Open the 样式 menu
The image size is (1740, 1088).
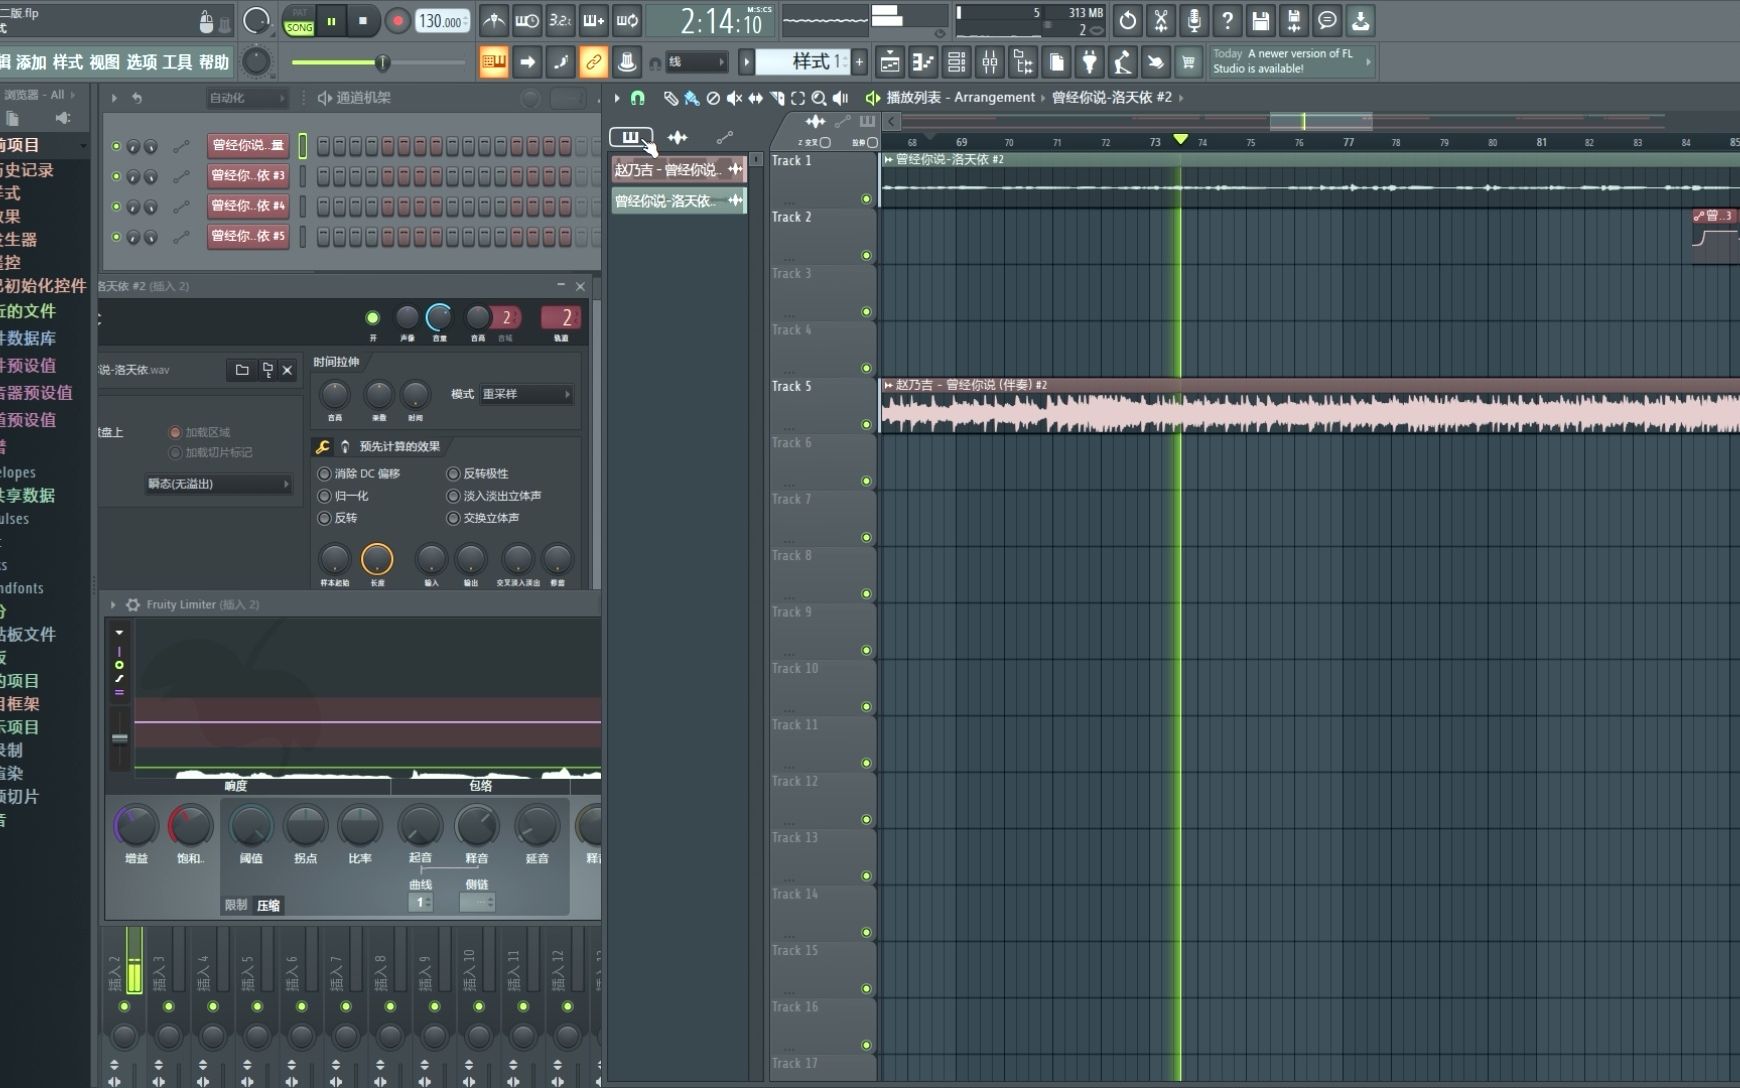(x=67, y=62)
